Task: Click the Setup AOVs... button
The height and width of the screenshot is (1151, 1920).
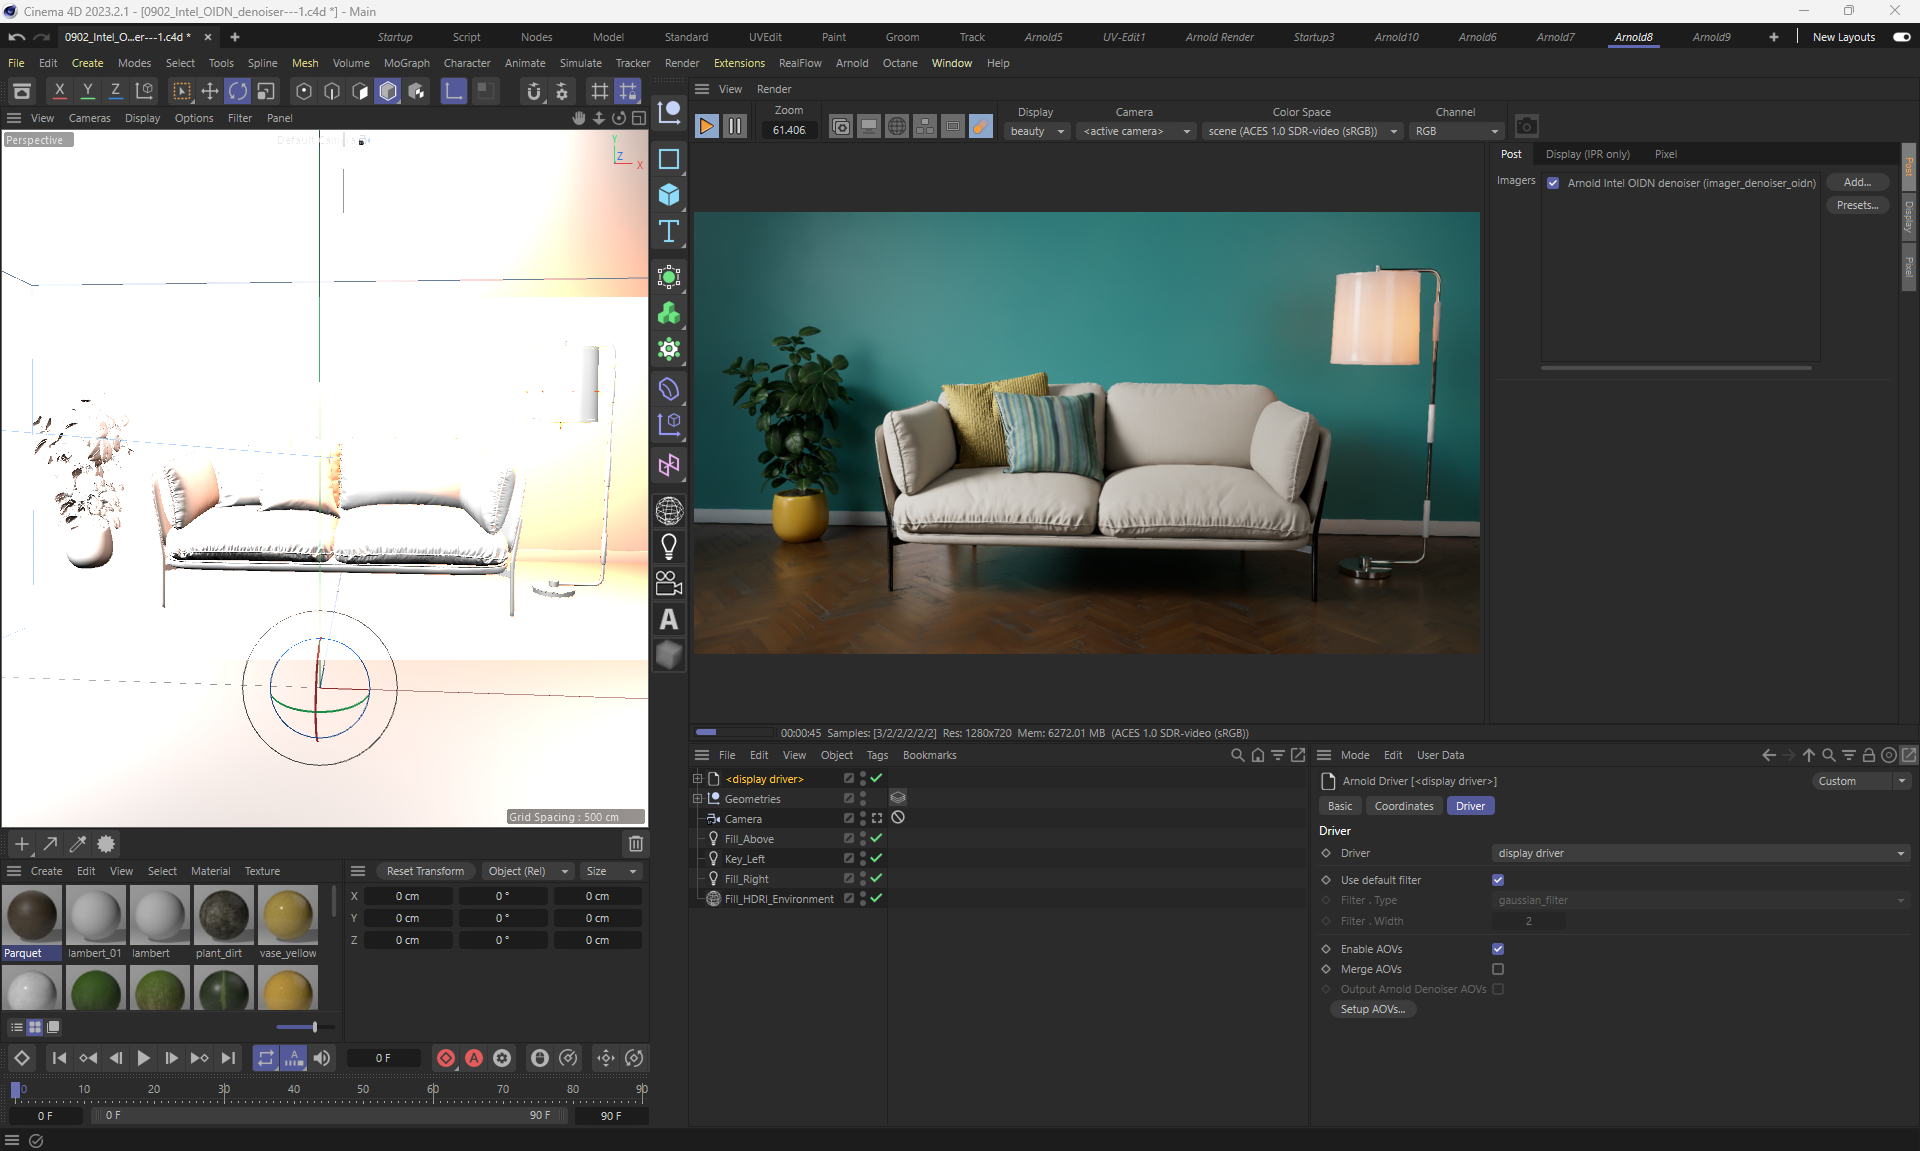Action: [1372, 1009]
